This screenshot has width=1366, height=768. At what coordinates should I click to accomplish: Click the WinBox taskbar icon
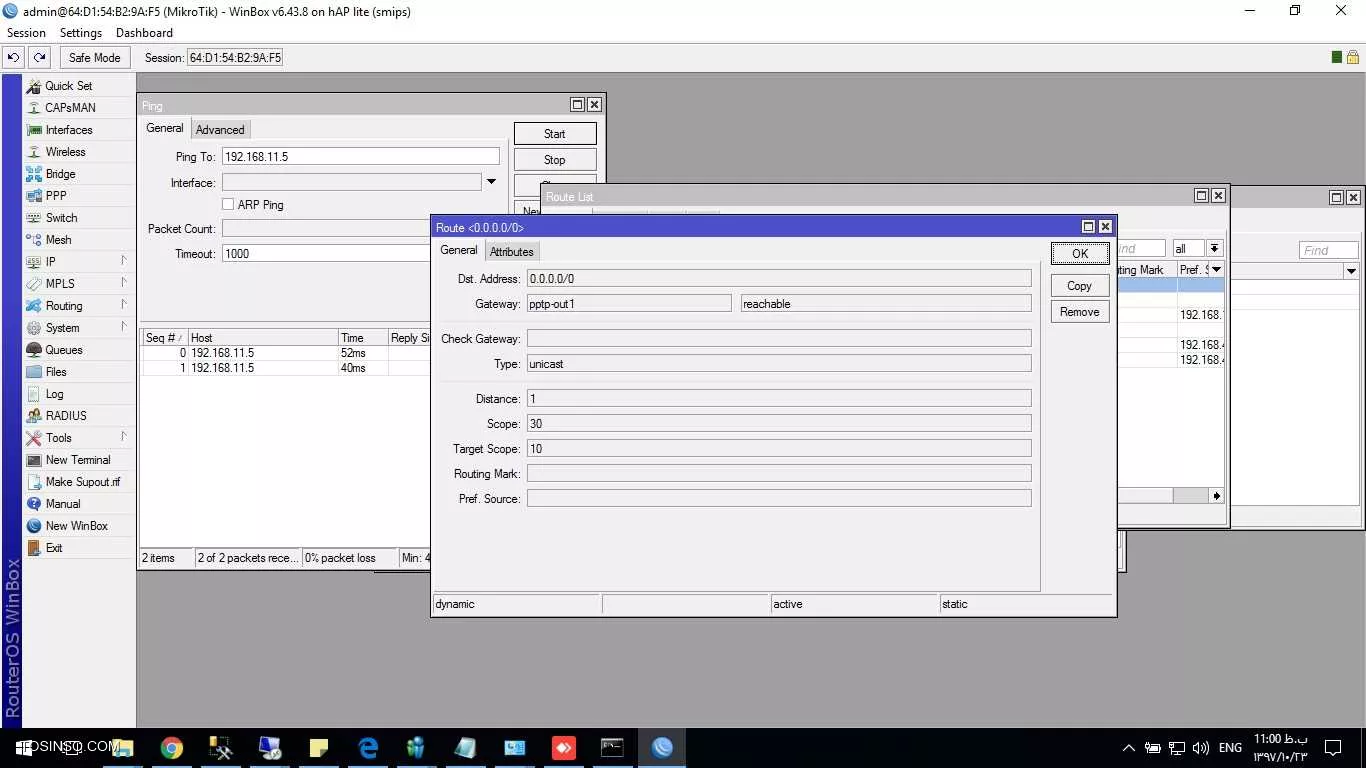[x=662, y=747]
